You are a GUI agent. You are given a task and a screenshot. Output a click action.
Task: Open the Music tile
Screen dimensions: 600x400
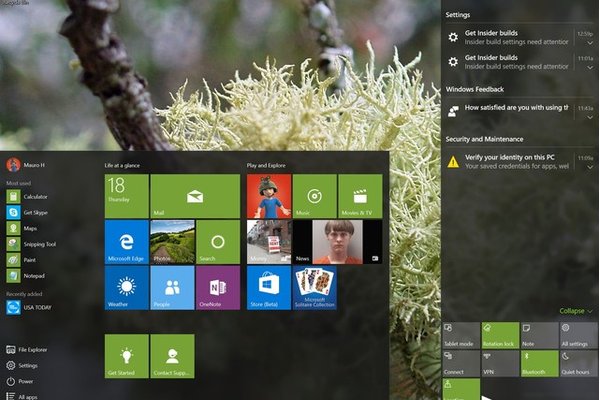coord(315,196)
